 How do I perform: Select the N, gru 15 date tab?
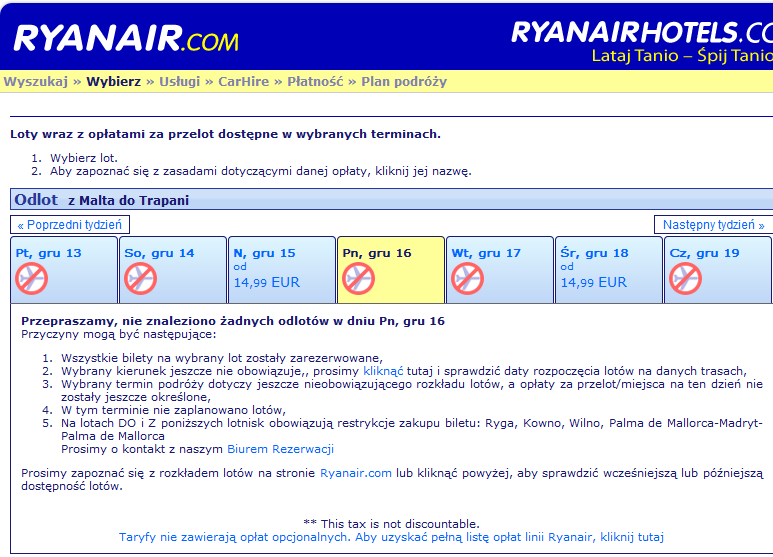(282, 270)
